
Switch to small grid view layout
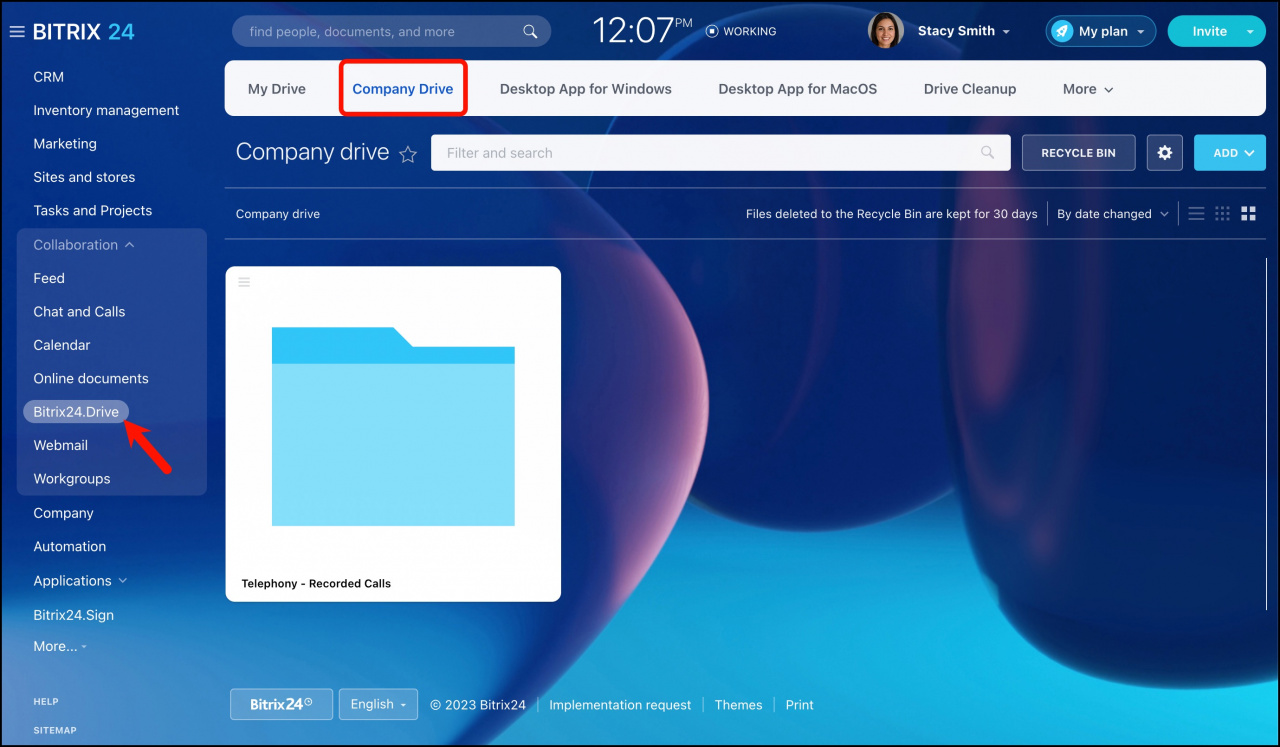tap(1222, 213)
